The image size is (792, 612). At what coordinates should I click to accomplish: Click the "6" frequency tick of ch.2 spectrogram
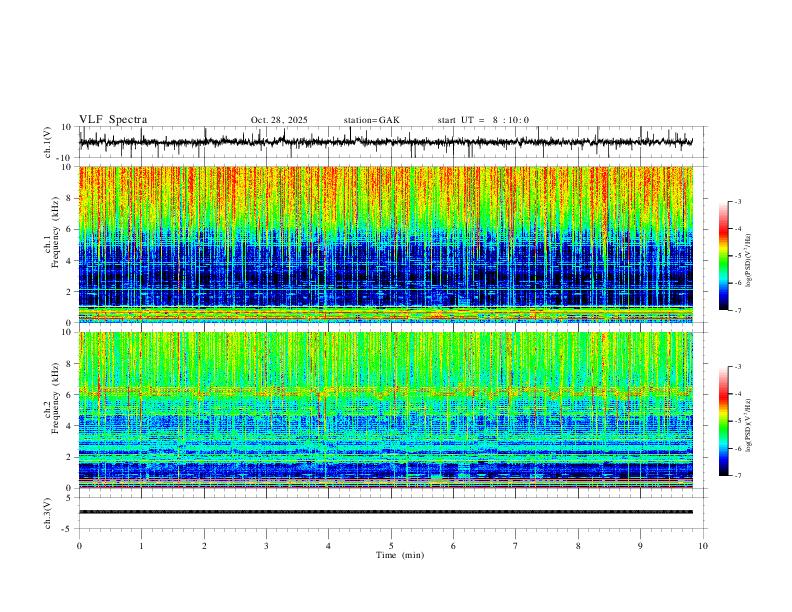pyautogui.click(x=70, y=395)
